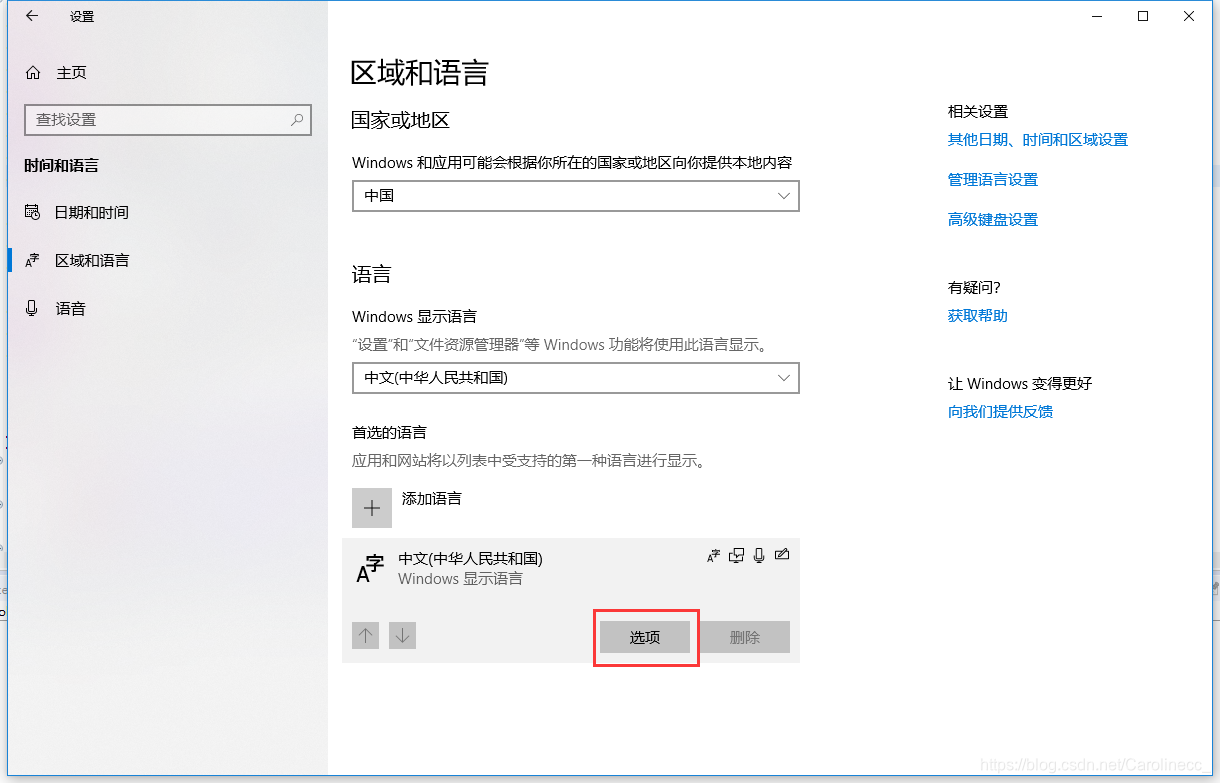This screenshot has height=783, width=1220.
Task: Click the 时间和语言 section title
Action: 62,166
